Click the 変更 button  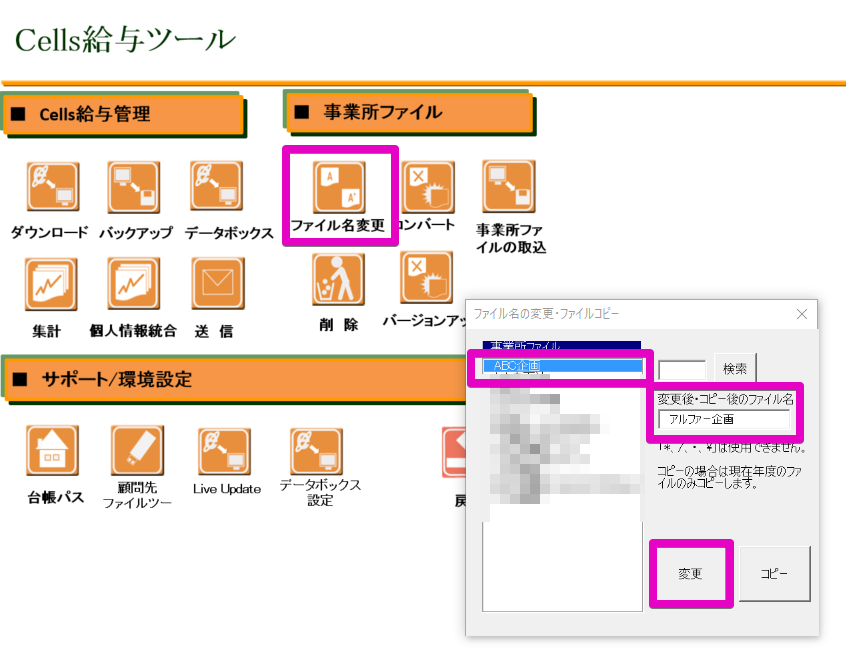pyautogui.click(x=691, y=574)
